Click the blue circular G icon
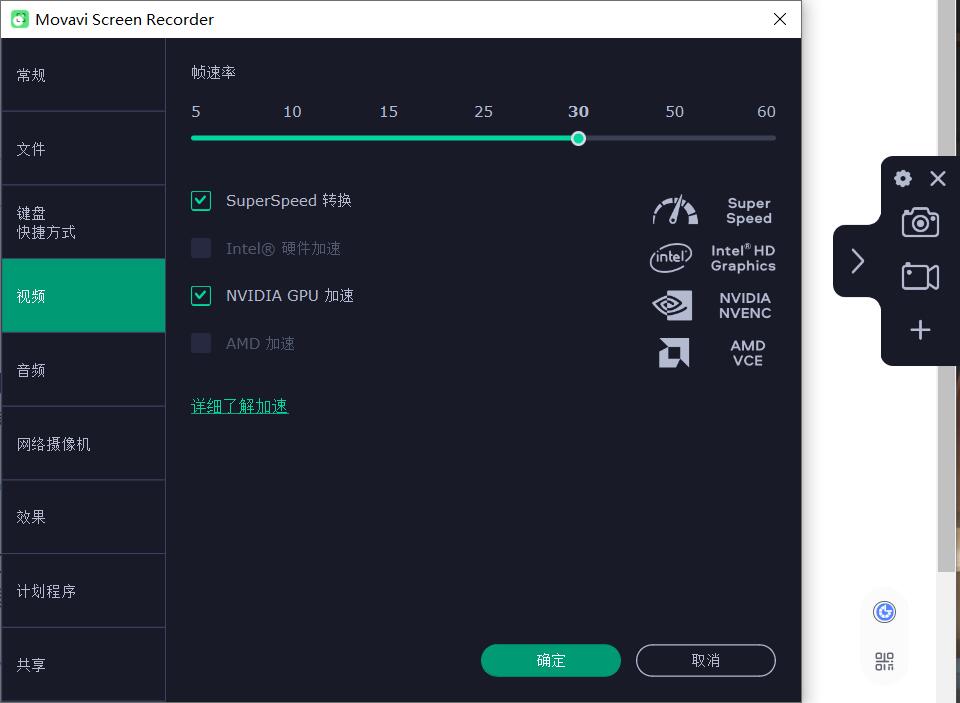 click(x=884, y=612)
